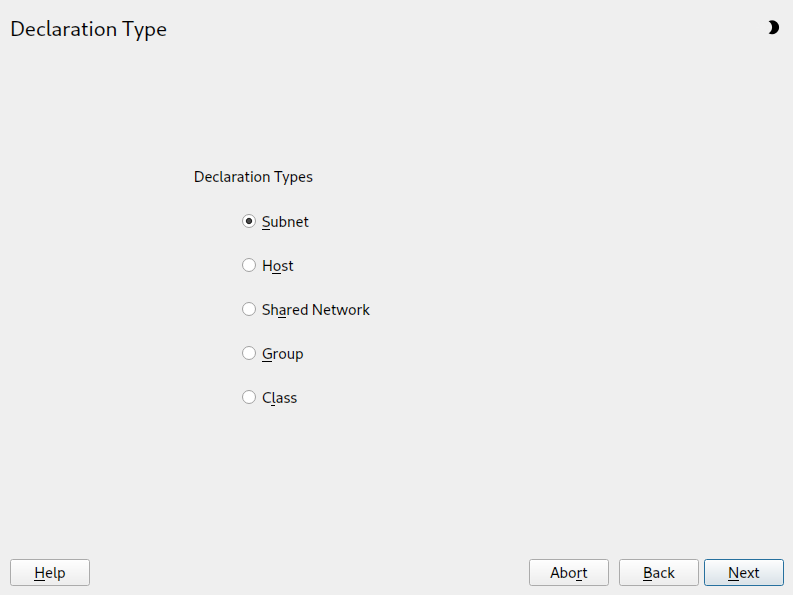Click the Shared Network label text

point(315,310)
